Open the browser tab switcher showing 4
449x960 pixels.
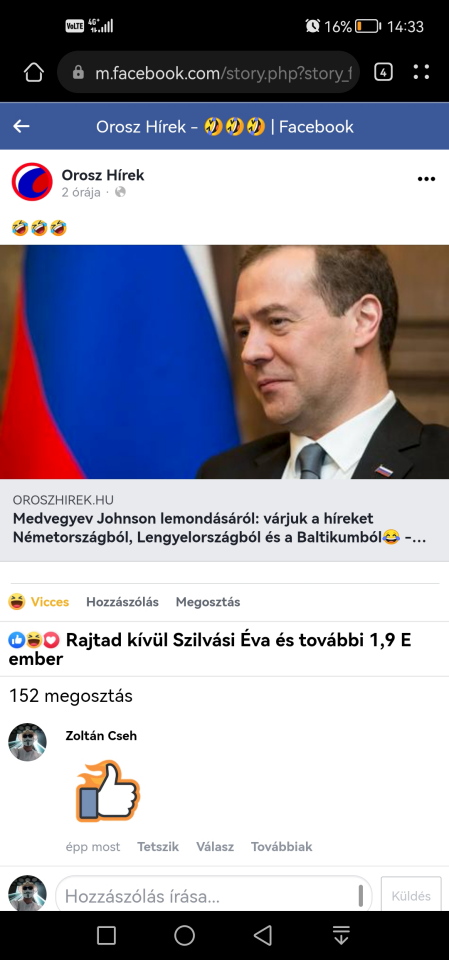pos(383,72)
